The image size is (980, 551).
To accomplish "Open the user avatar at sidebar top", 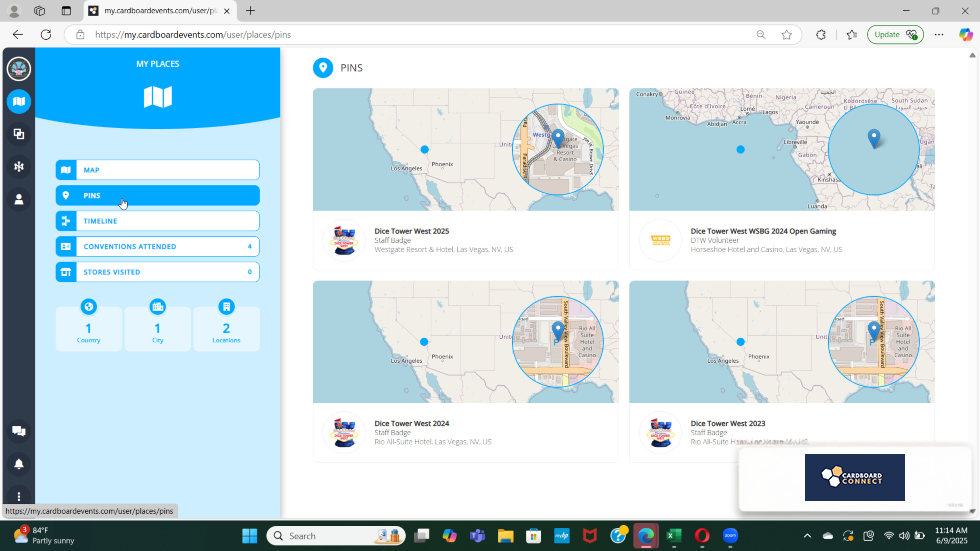I will (x=18, y=69).
